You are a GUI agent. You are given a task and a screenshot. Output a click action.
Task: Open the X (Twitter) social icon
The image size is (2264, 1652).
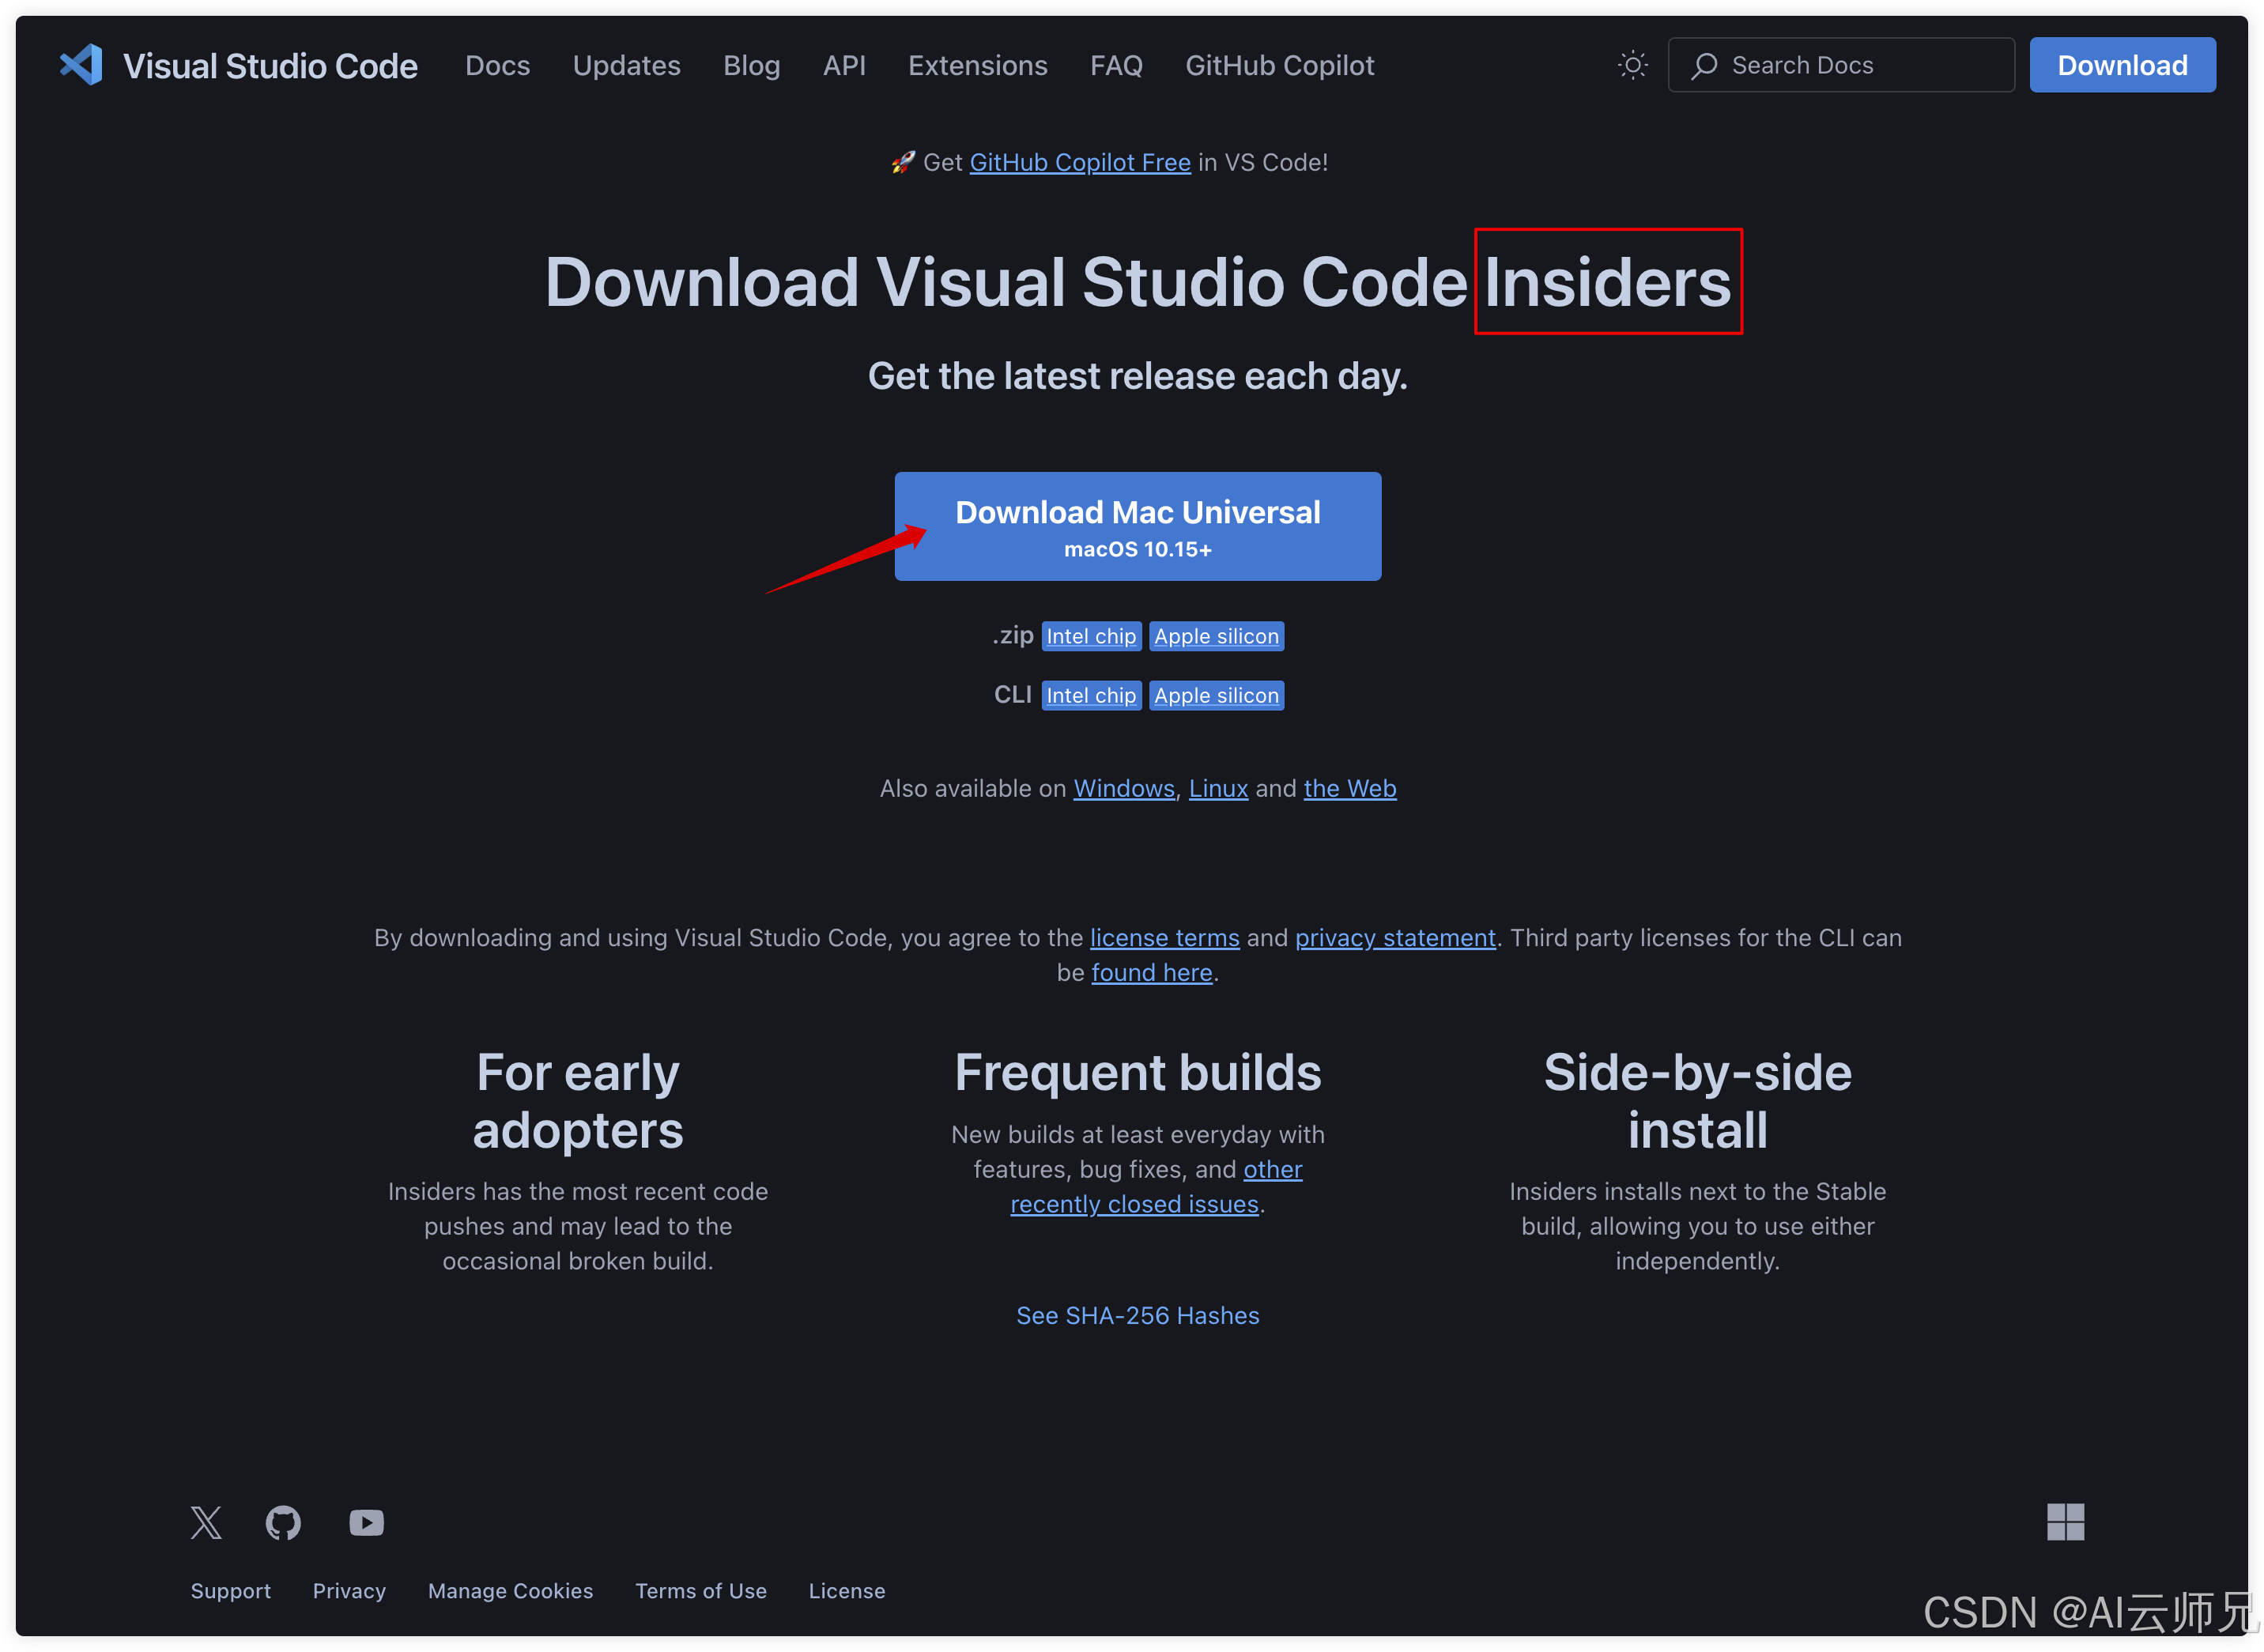(x=206, y=1522)
